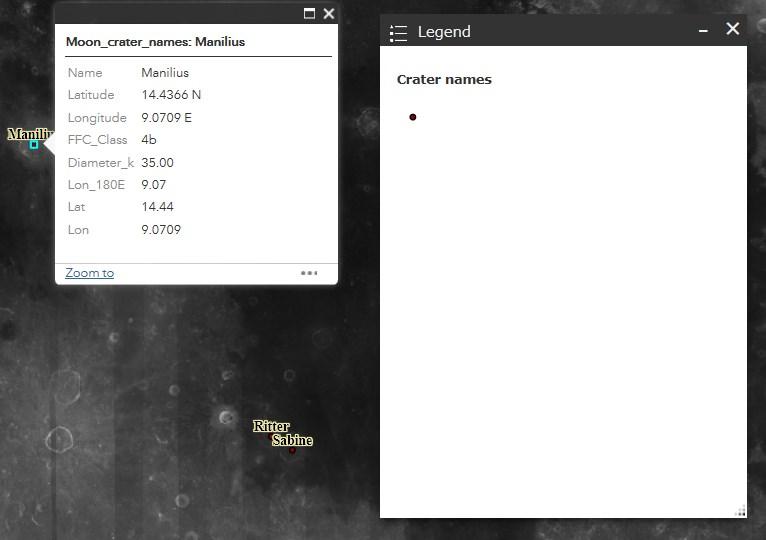This screenshot has height=540, width=766.
Task: Select the cyan Manilius crater marker
Action: (x=34, y=145)
